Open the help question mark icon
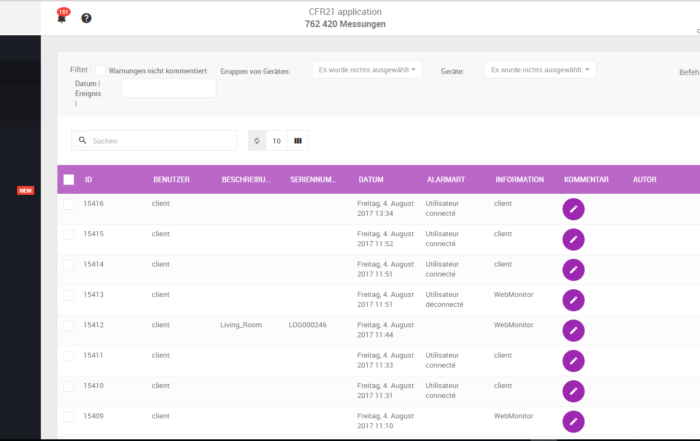The image size is (700, 441). pyautogui.click(x=86, y=18)
